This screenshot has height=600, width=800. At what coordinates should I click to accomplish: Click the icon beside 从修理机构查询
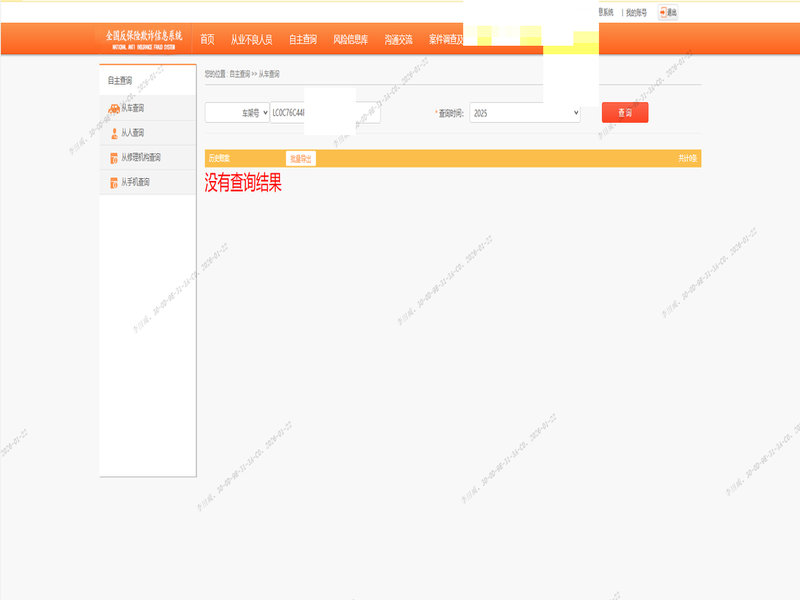(114, 158)
